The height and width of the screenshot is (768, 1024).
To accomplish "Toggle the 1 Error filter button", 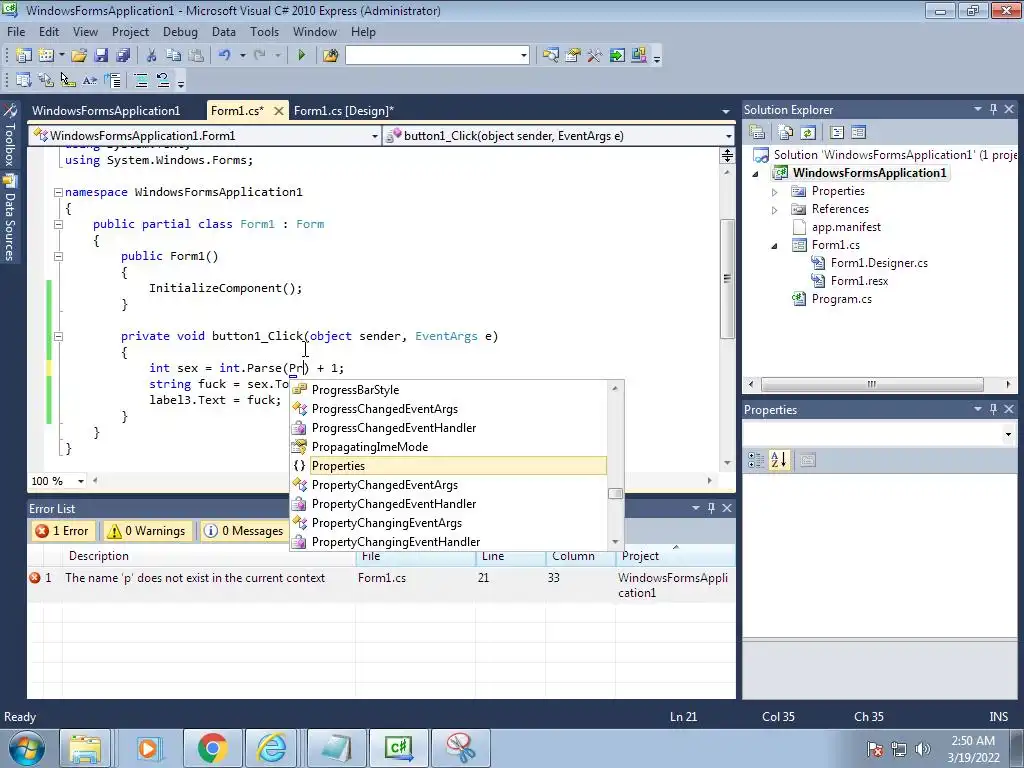I will (63, 531).
